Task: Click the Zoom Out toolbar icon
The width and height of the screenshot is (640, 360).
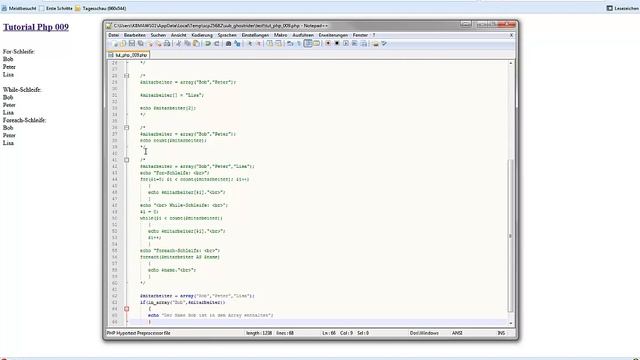Action: [x=259, y=44]
